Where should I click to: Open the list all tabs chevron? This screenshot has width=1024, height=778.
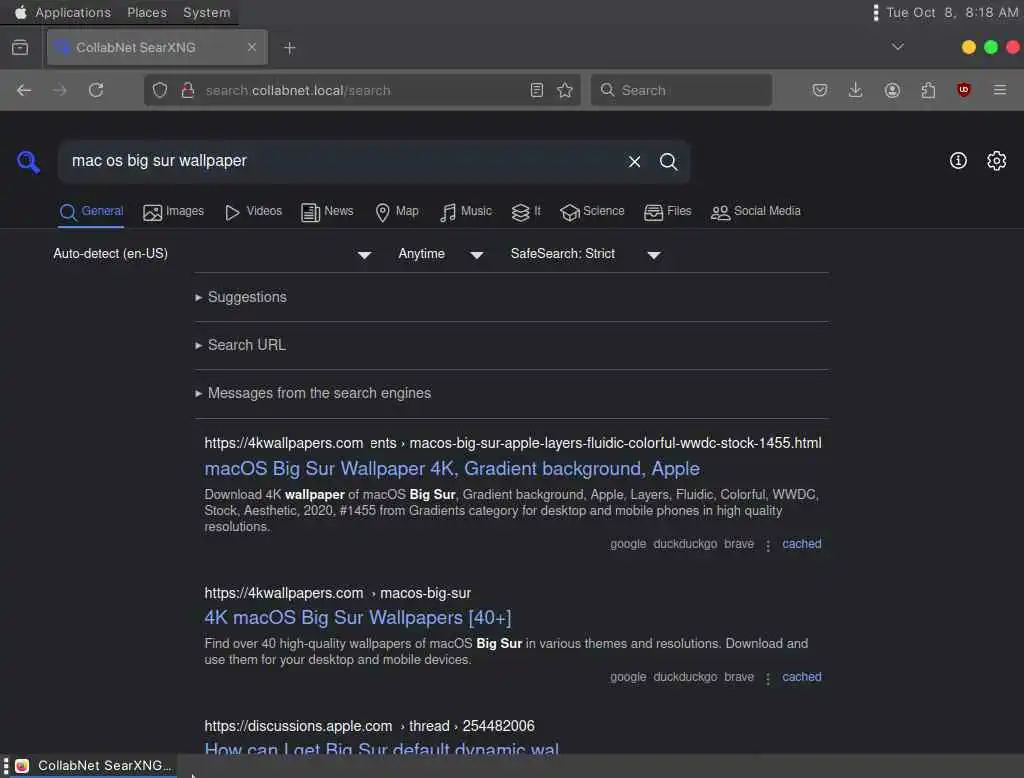pos(898,47)
